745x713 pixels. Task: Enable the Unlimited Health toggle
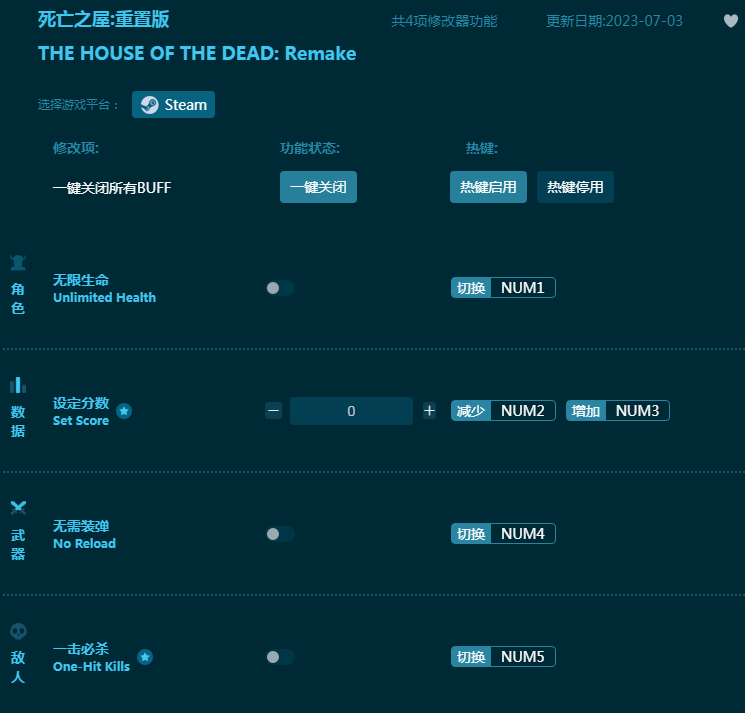point(279,288)
